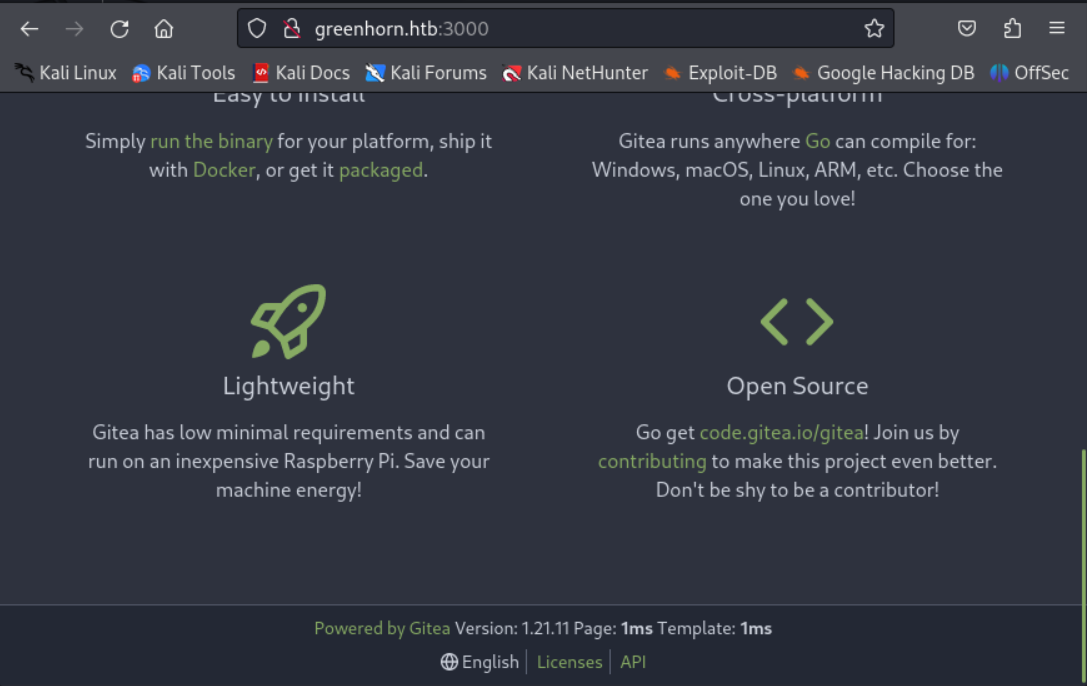Click the code.gitea.io/gitea link

coord(781,433)
